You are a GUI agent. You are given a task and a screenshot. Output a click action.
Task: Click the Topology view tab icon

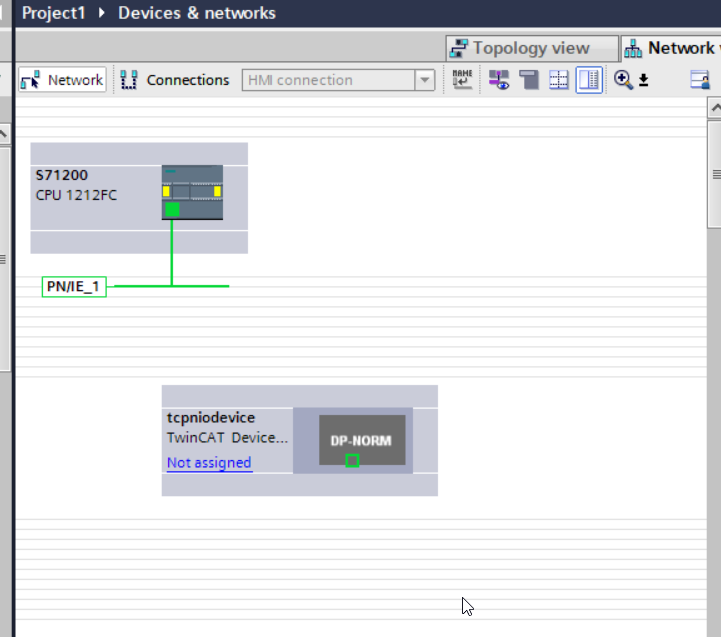[x=458, y=48]
